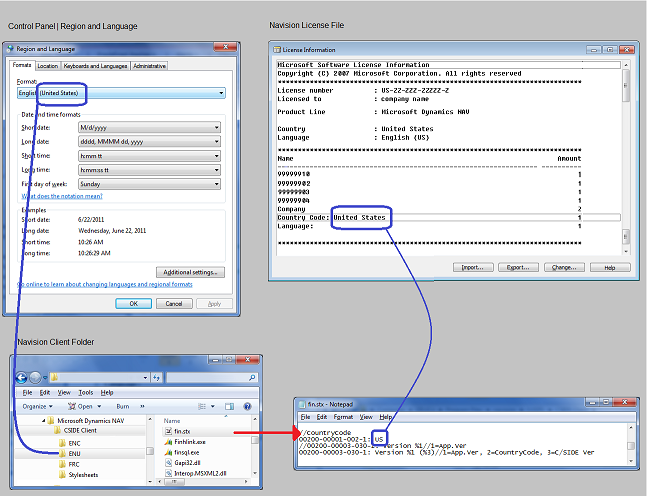Switch to Administrative tab
This screenshot has width=647, height=496.
point(149,66)
